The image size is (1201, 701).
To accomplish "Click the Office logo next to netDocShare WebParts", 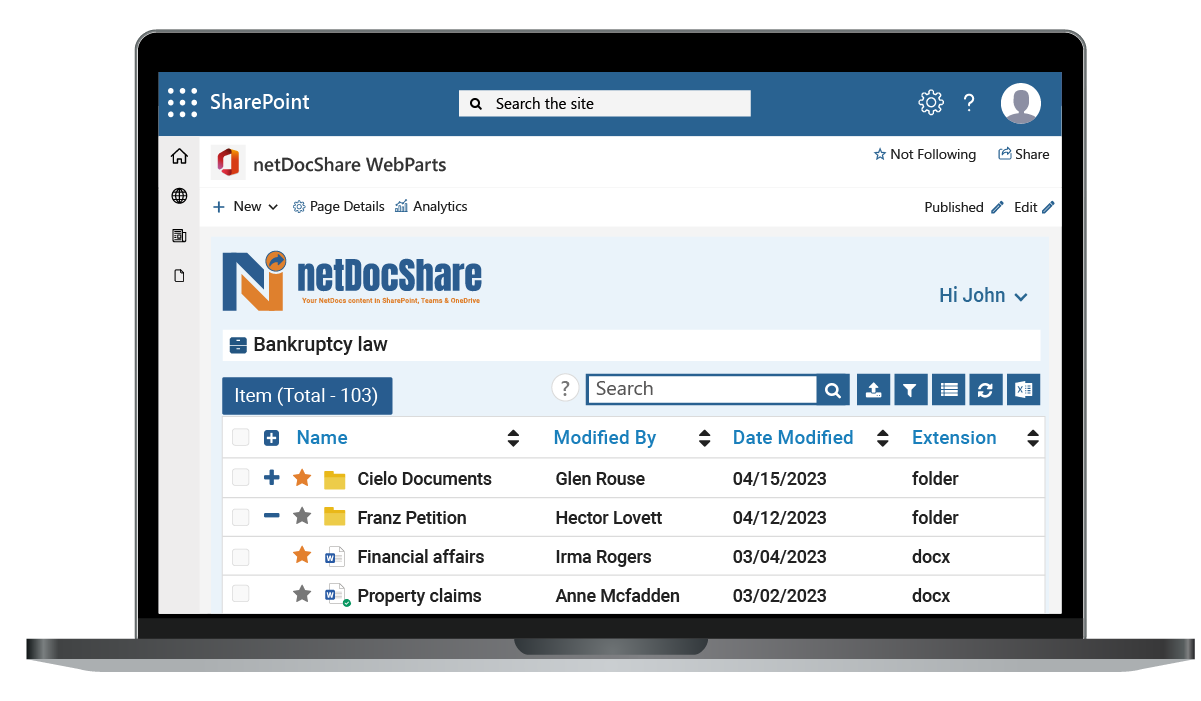I will [x=228, y=163].
